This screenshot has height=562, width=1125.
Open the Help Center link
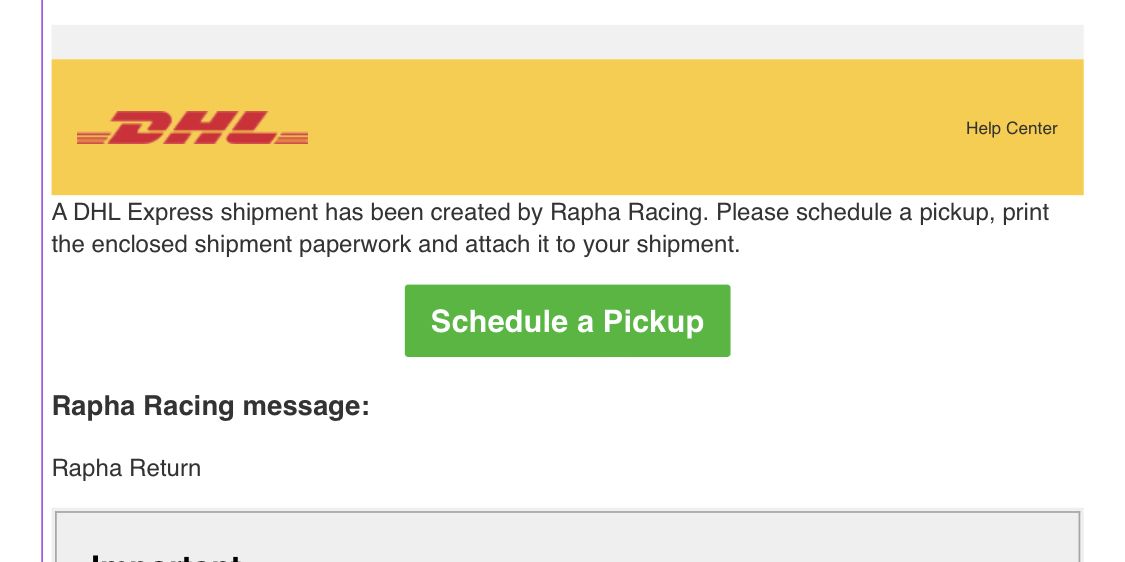(1011, 128)
